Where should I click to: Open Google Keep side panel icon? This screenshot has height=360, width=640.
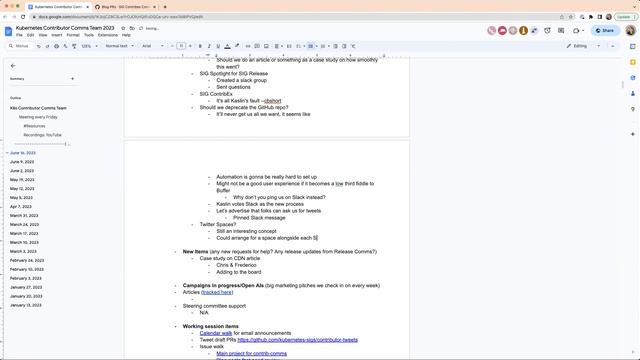pos(633,62)
